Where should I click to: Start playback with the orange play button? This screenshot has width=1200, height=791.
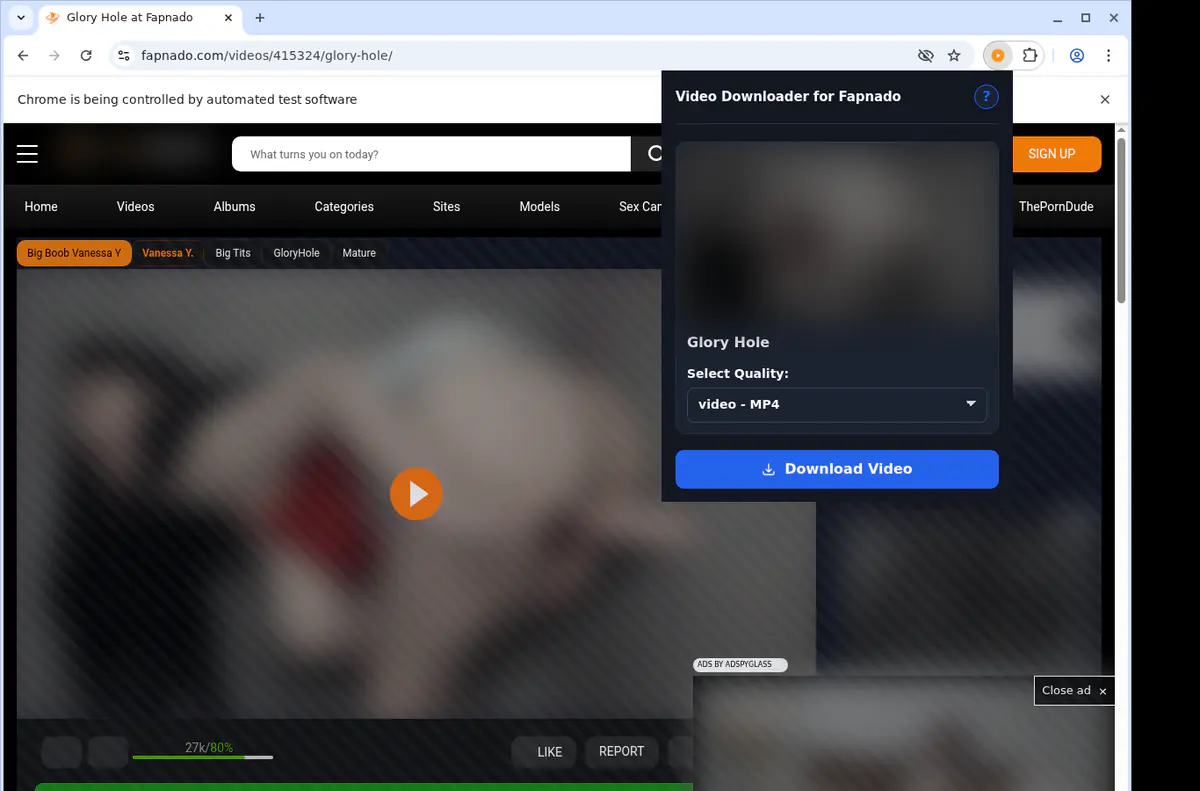pyautogui.click(x=416, y=494)
